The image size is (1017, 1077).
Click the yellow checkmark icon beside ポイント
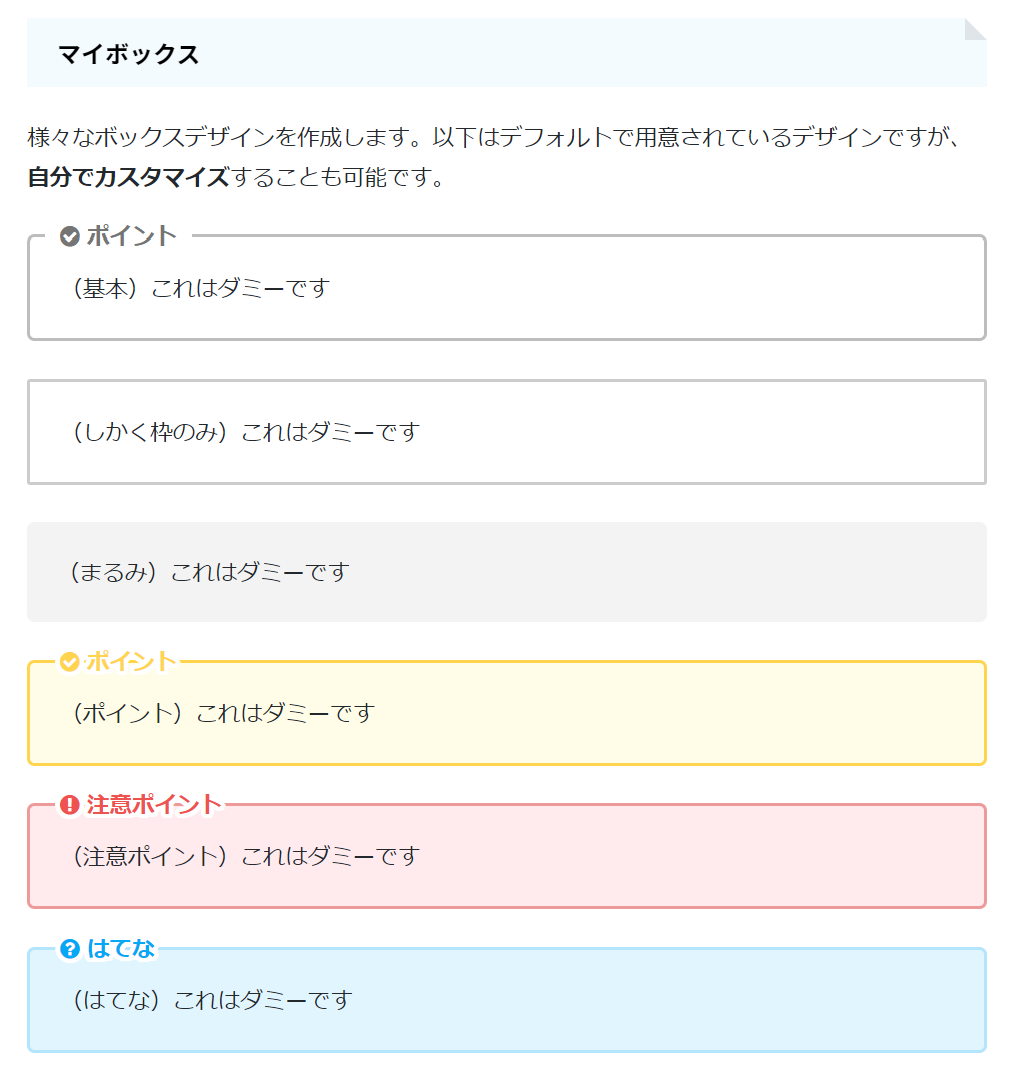coord(69,662)
